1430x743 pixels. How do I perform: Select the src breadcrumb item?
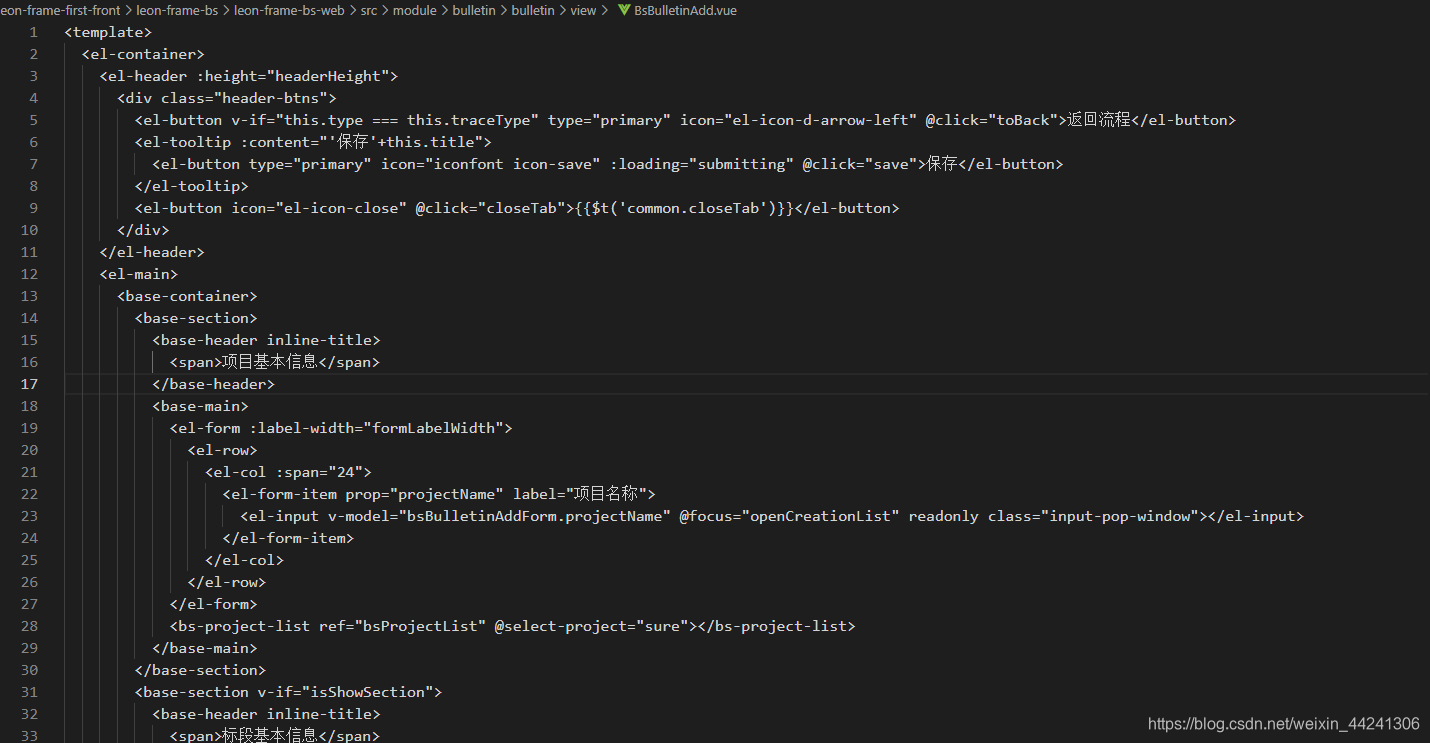pyautogui.click(x=368, y=10)
